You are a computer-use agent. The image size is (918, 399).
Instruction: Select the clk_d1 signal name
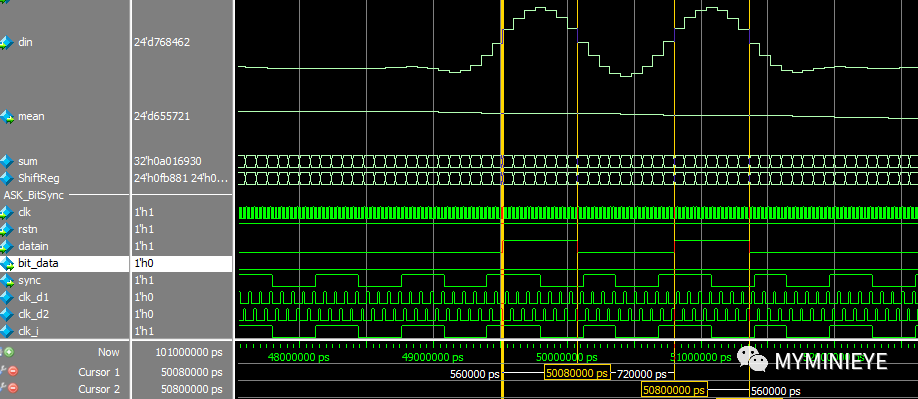(x=33, y=297)
